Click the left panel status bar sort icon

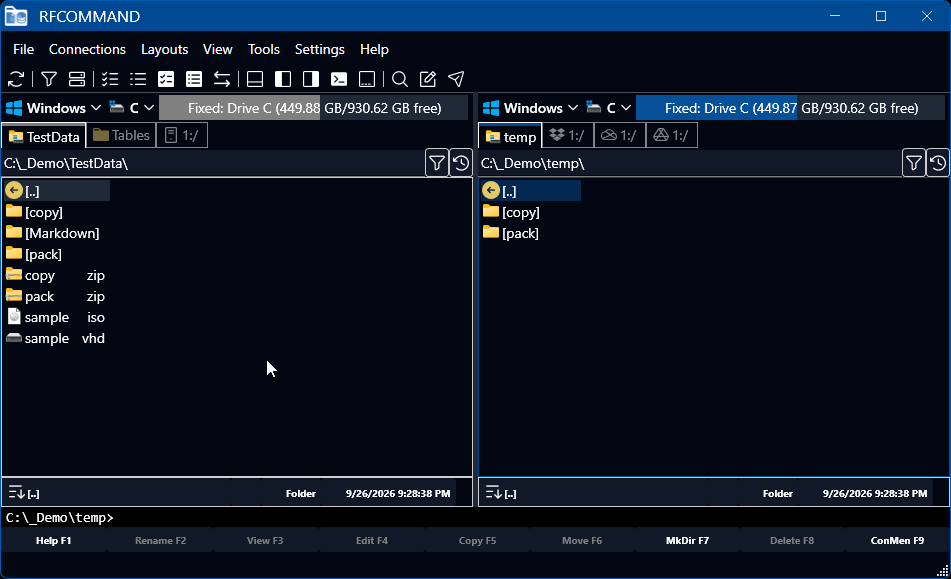pos(16,492)
